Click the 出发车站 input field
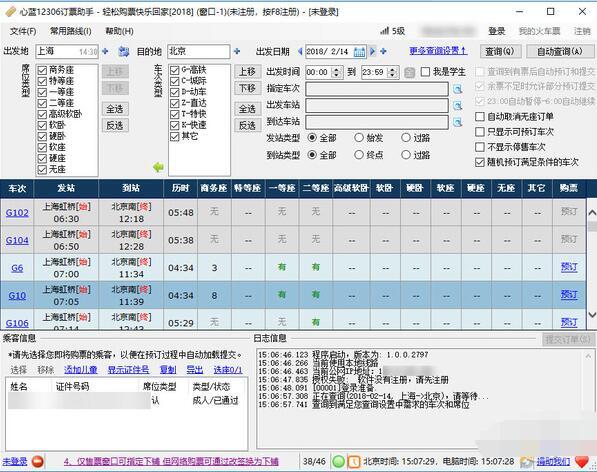 377,105
